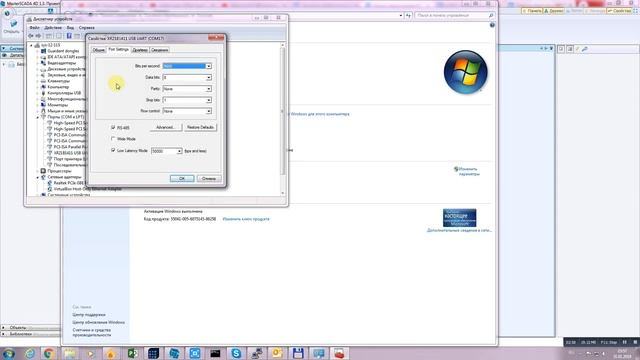
Task: Open the Data bits dropdown
Action: 209,78
